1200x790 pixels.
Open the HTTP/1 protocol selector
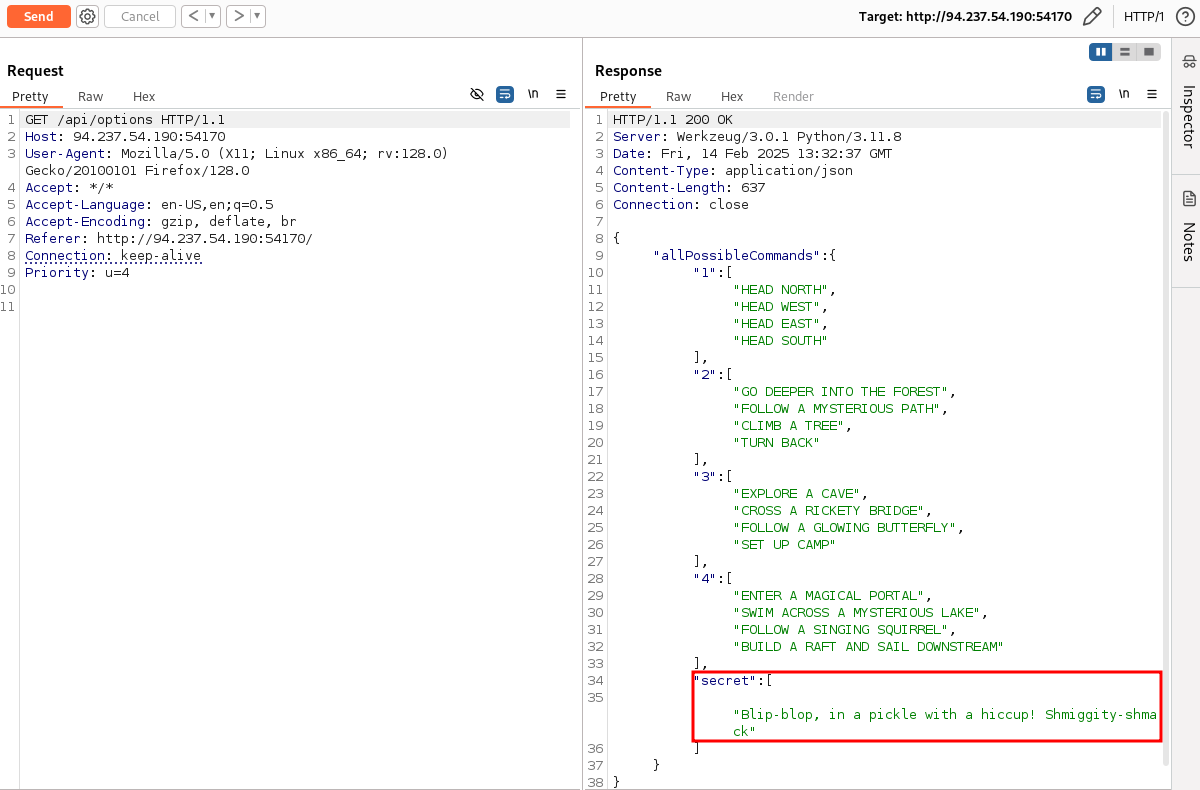coord(1144,16)
